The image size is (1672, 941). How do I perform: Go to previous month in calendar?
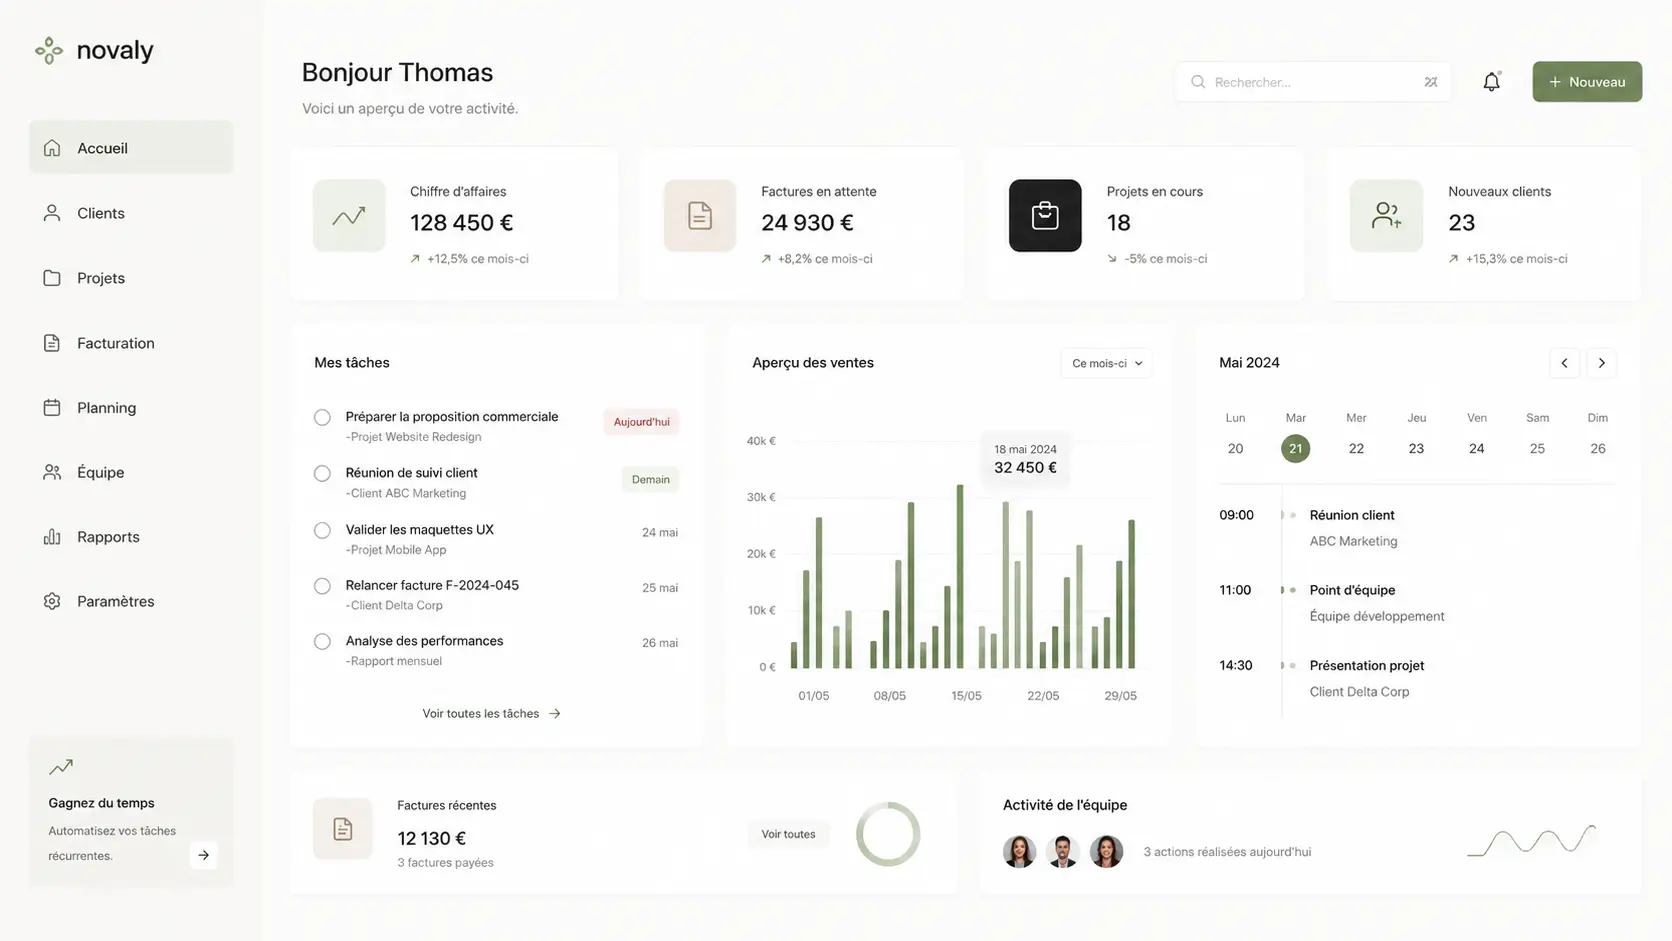pyautogui.click(x=1564, y=363)
